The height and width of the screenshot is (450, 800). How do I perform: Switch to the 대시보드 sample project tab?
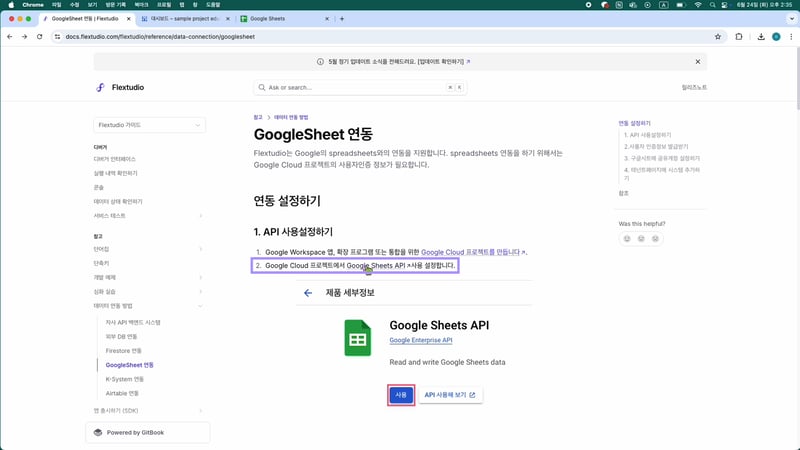point(185,18)
